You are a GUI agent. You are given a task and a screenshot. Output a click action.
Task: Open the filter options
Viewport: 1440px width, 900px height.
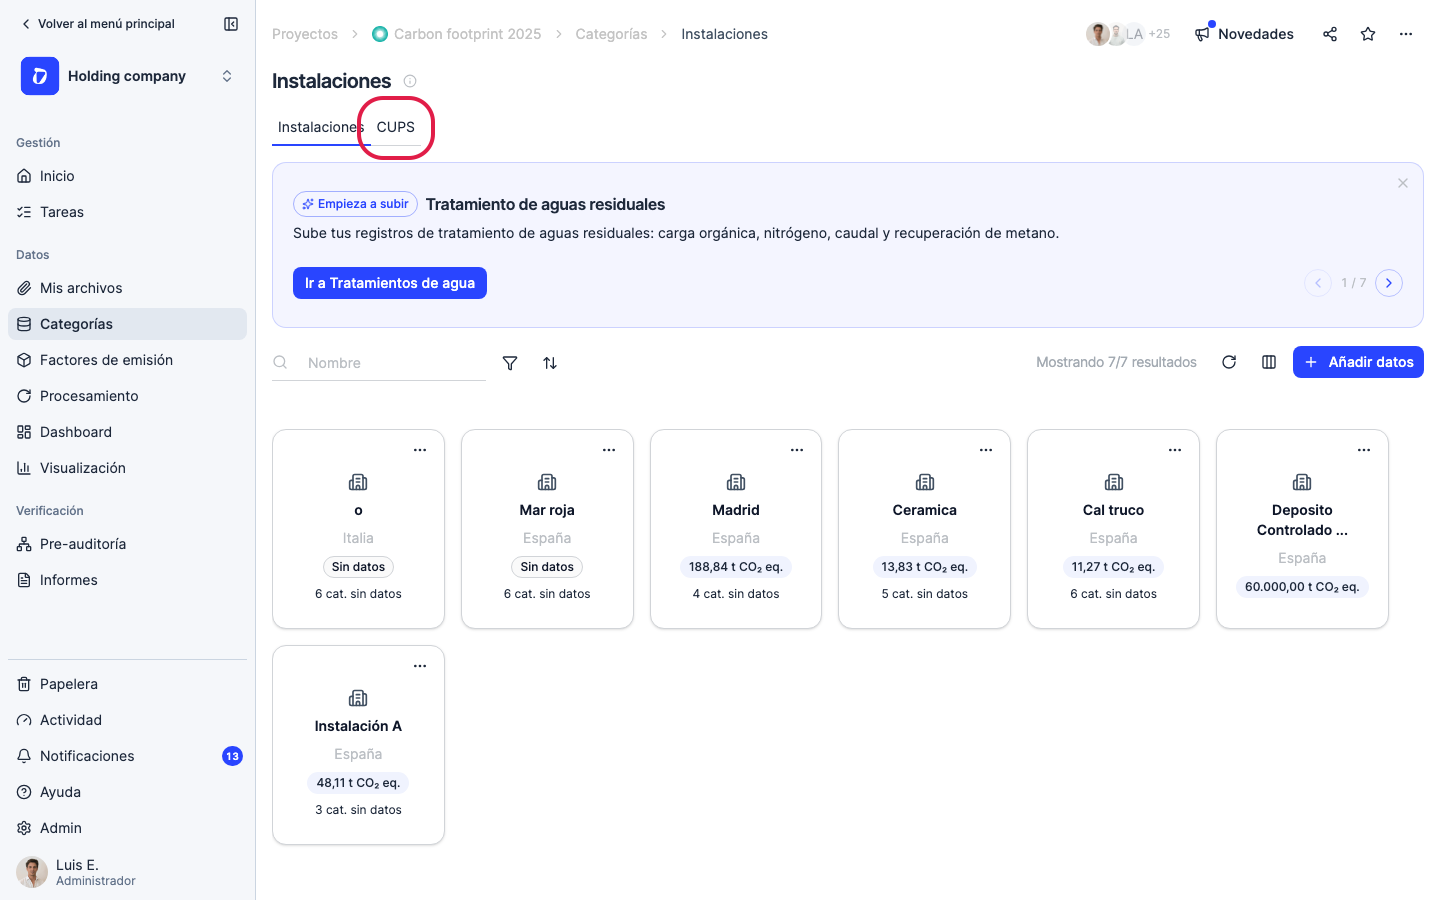coord(510,363)
